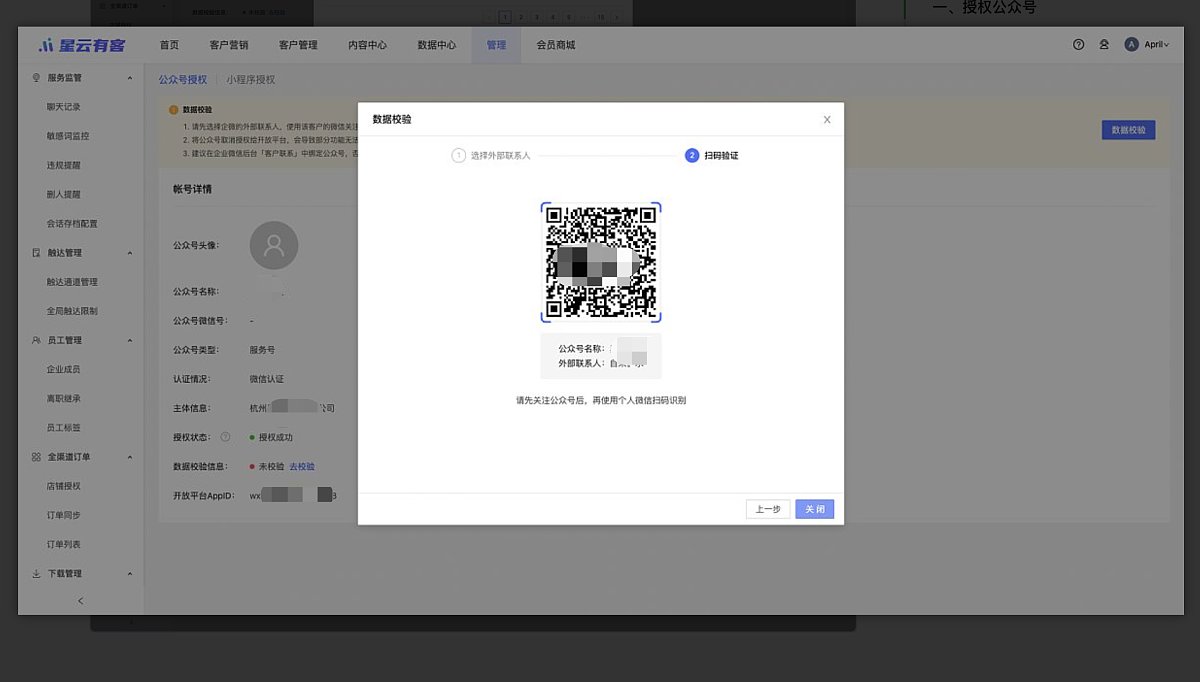Open the help question-mark icon in header
Viewport: 1200px width, 682px height.
[1079, 45]
